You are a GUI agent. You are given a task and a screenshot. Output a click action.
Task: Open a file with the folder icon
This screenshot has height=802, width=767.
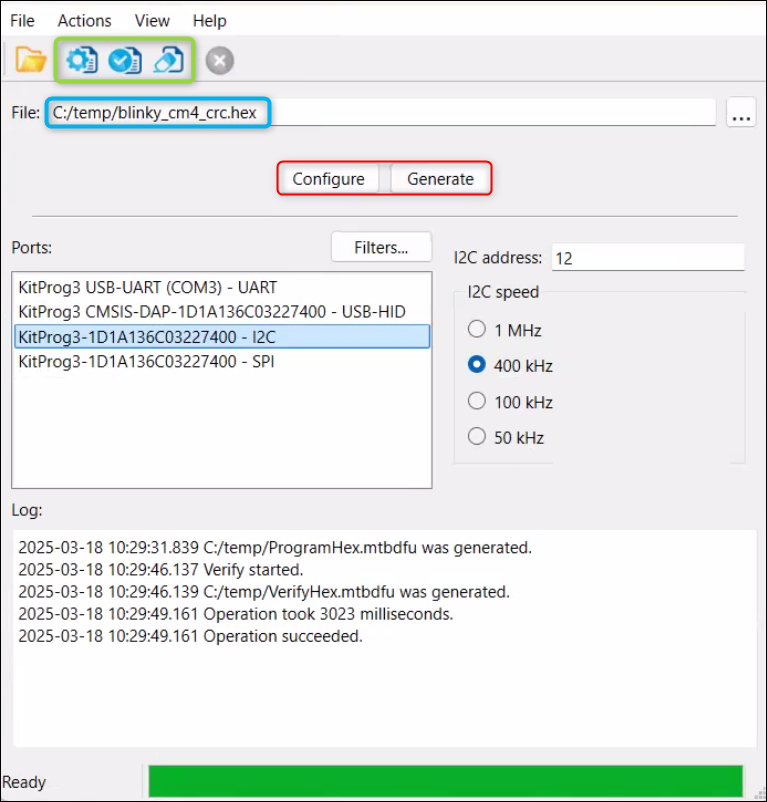[x=30, y=60]
